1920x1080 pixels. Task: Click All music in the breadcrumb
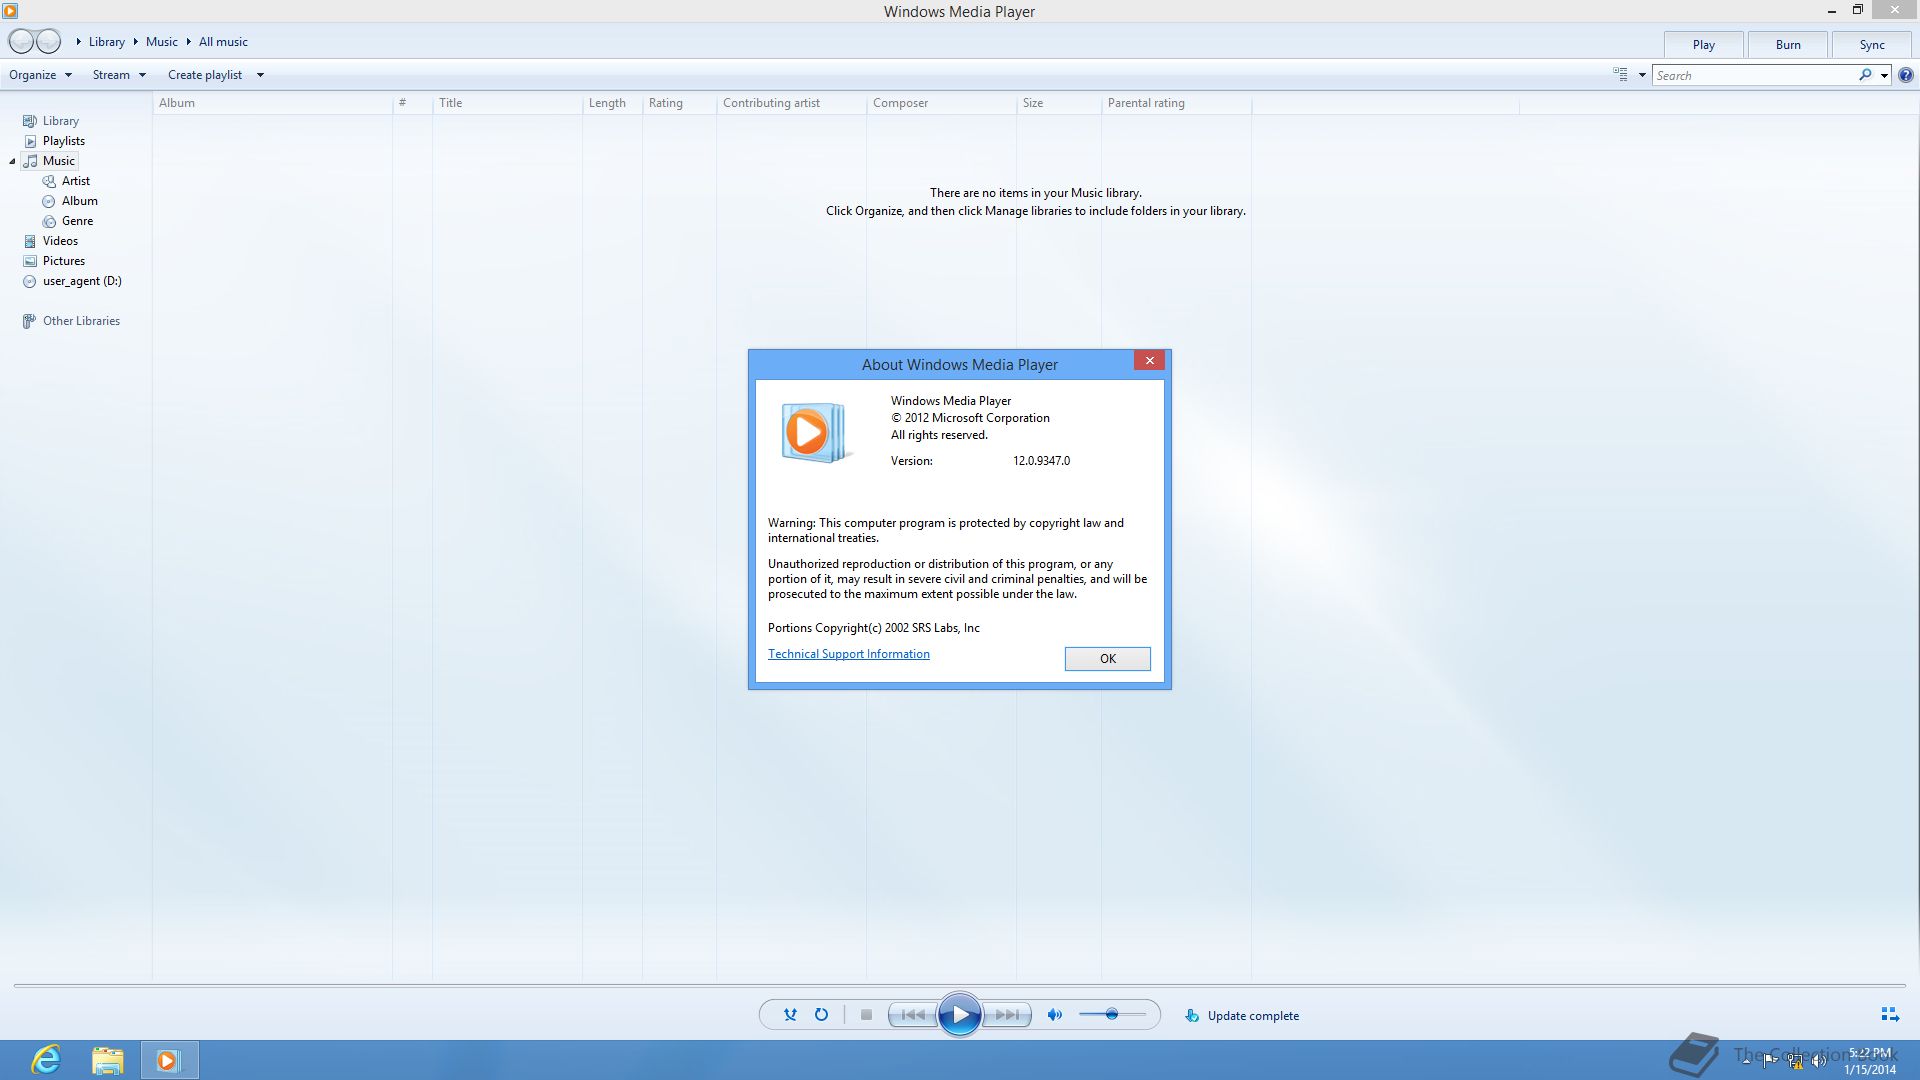point(223,42)
